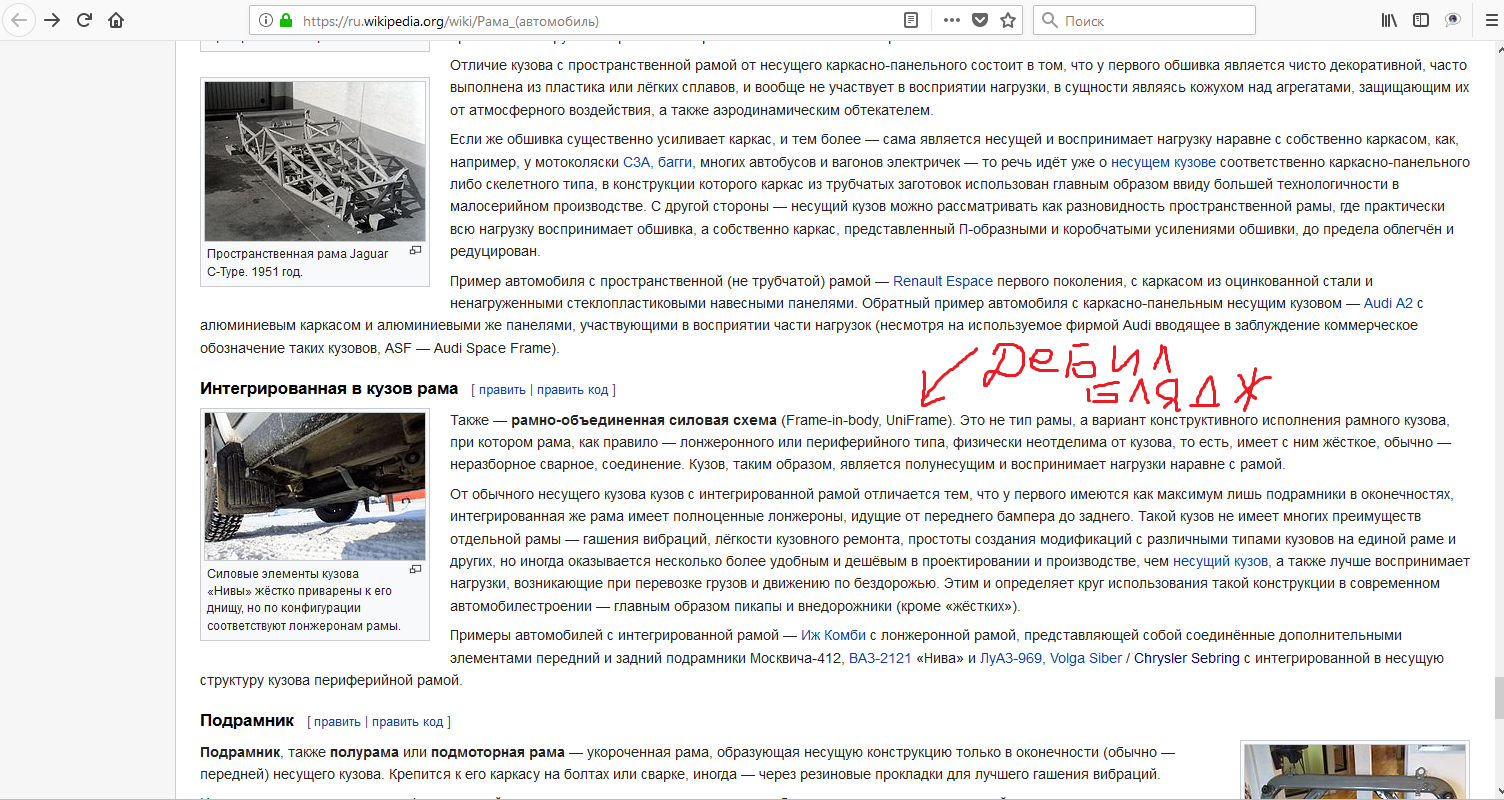Open the Chrysler Sebring link
Screen dimensions: 1504x800
click(x=1187, y=658)
